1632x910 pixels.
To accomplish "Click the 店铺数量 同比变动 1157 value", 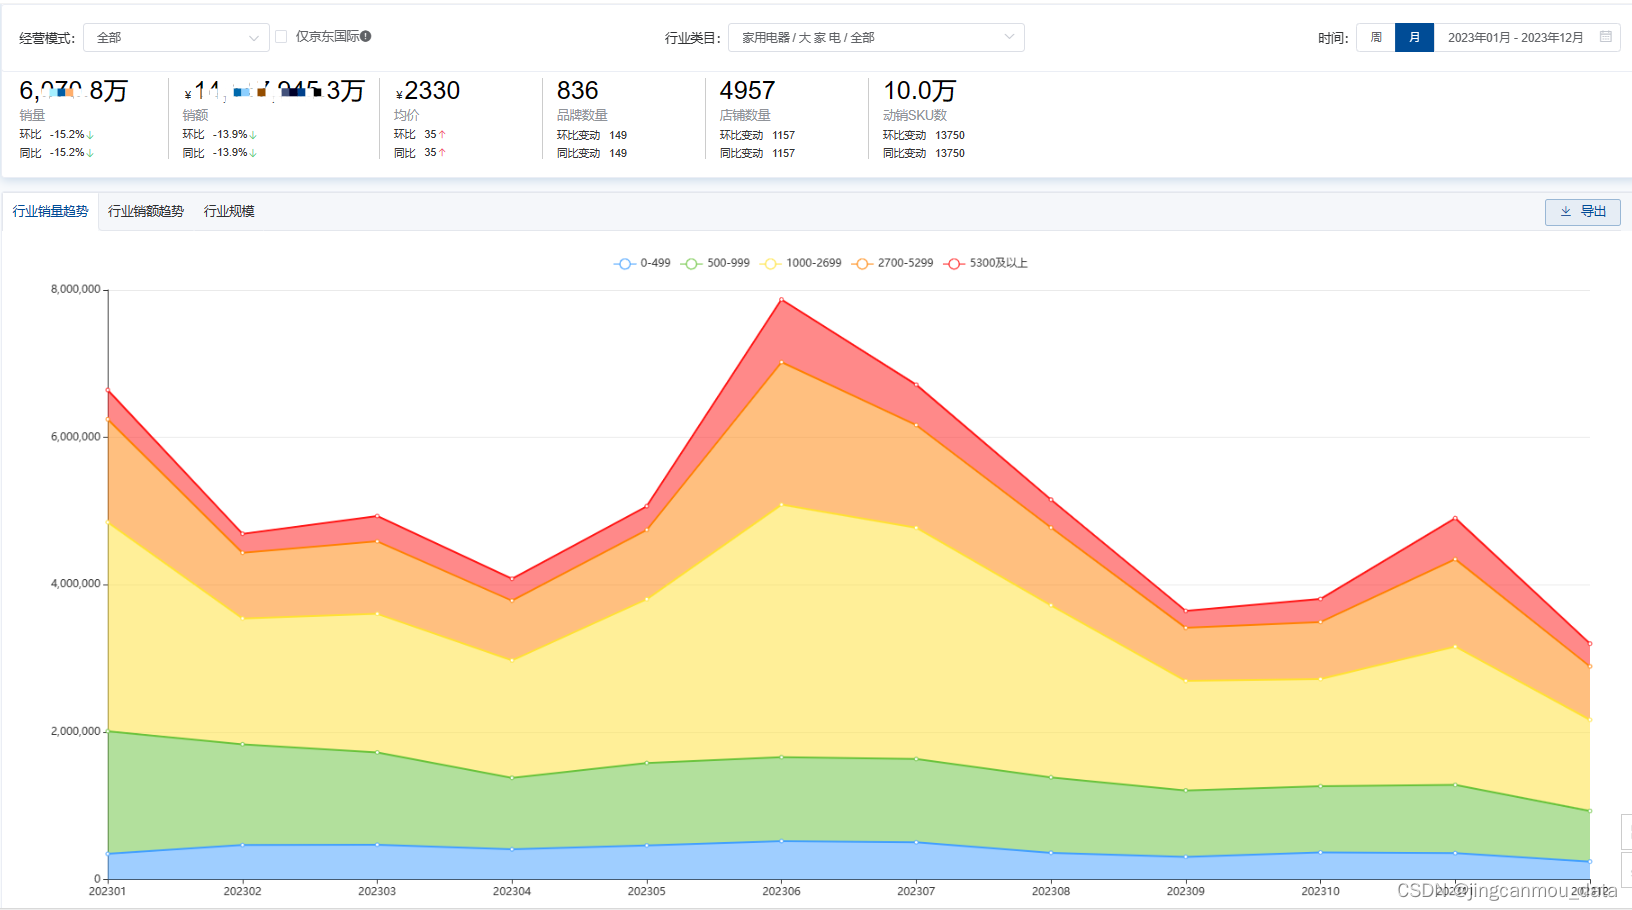I will click(784, 154).
